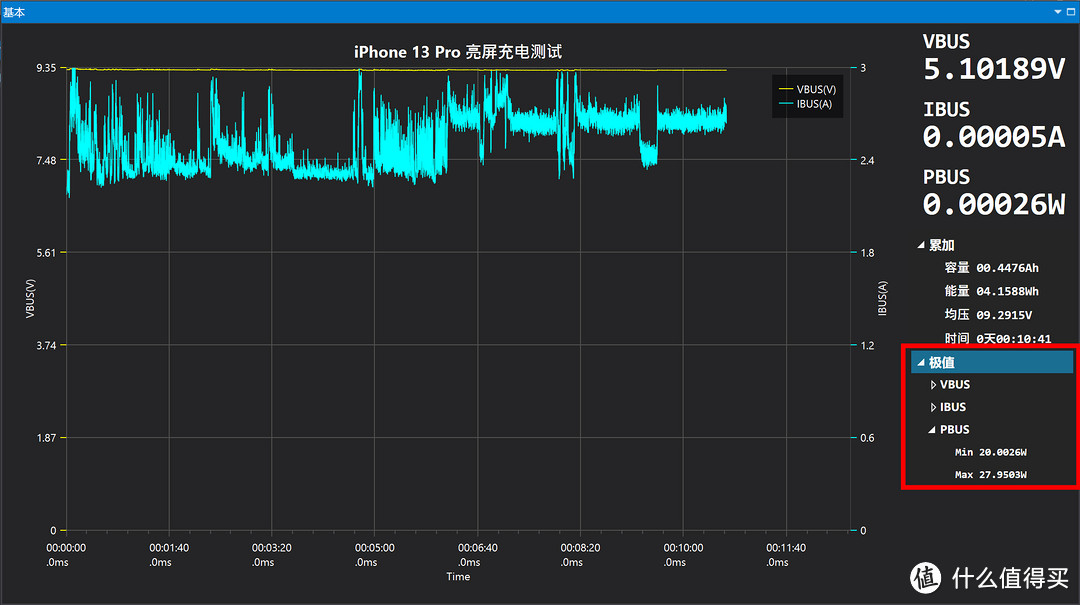The height and width of the screenshot is (605, 1080).
Task: Collapse the 极值 section triangle
Action: [x=921, y=362]
